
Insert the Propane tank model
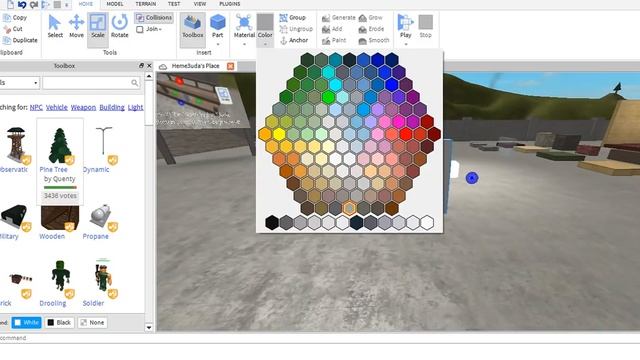click(100, 216)
